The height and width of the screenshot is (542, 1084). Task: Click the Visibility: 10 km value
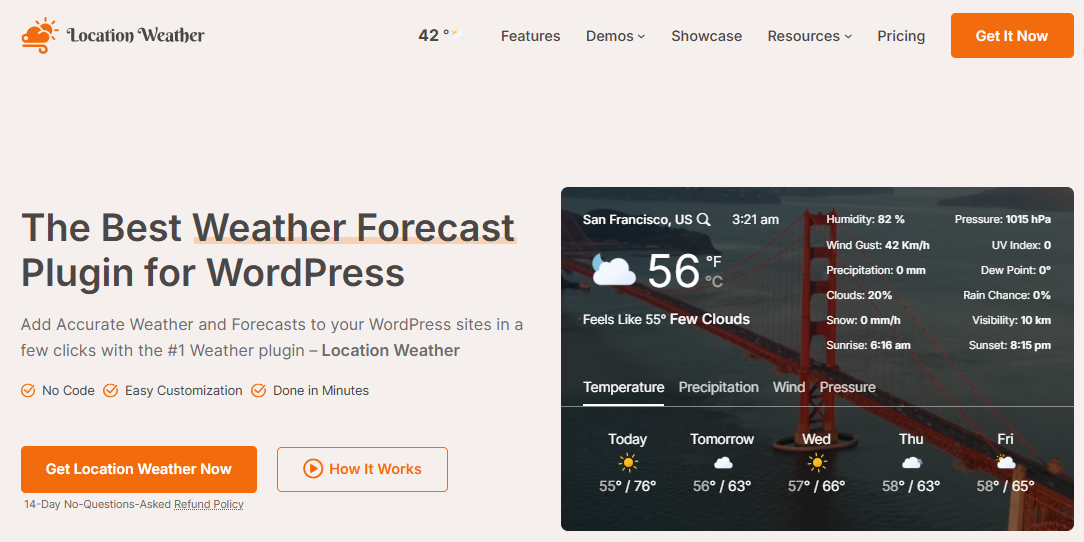click(1011, 321)
